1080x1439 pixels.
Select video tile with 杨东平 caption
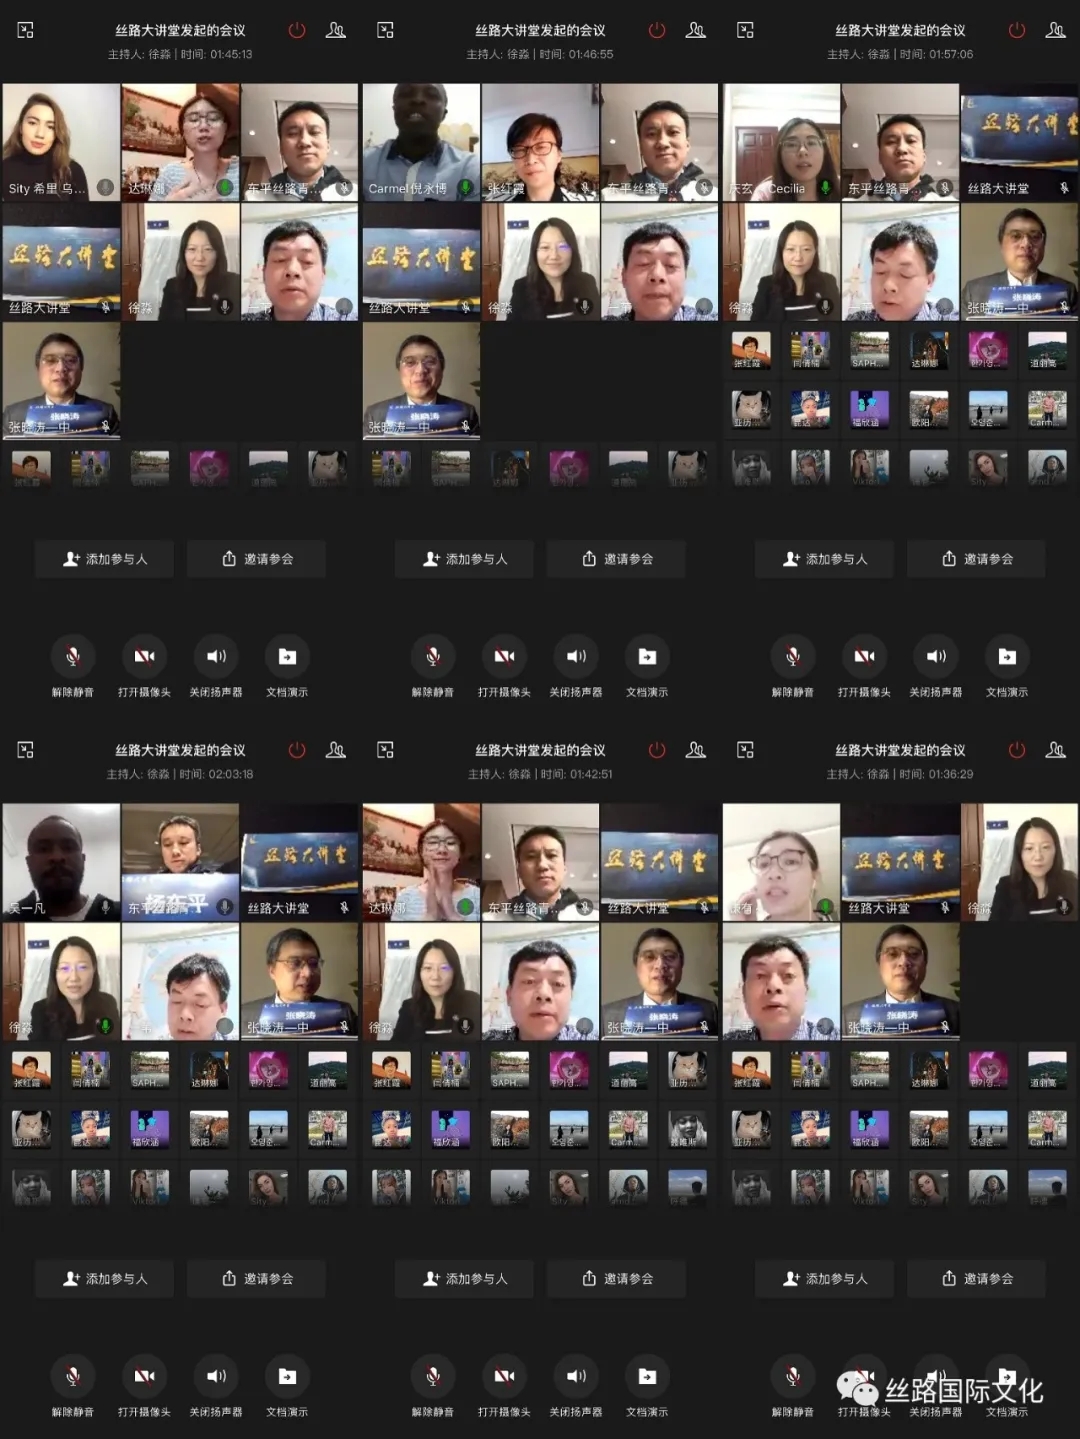tap(180, 861)
